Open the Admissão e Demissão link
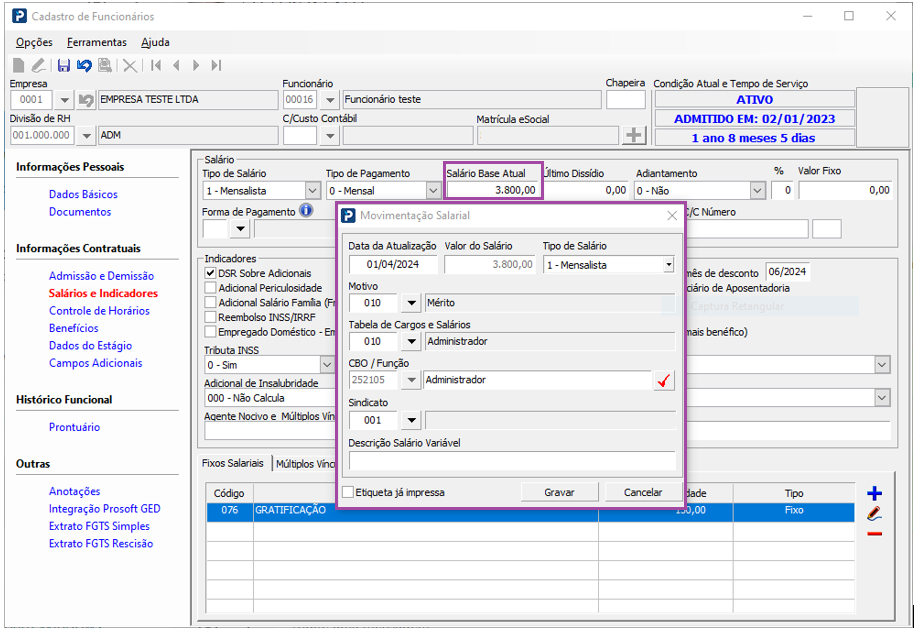 point(101,276)
